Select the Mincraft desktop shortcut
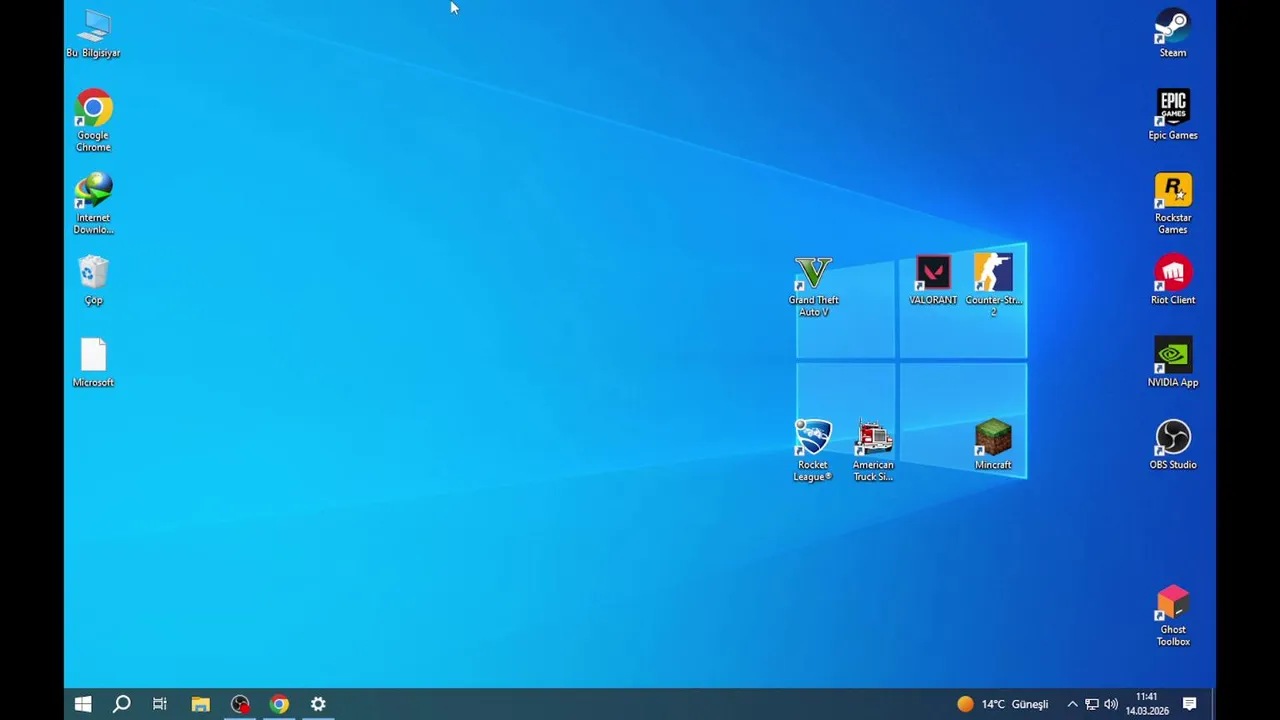1280x720 pixels. coord(993,445)
